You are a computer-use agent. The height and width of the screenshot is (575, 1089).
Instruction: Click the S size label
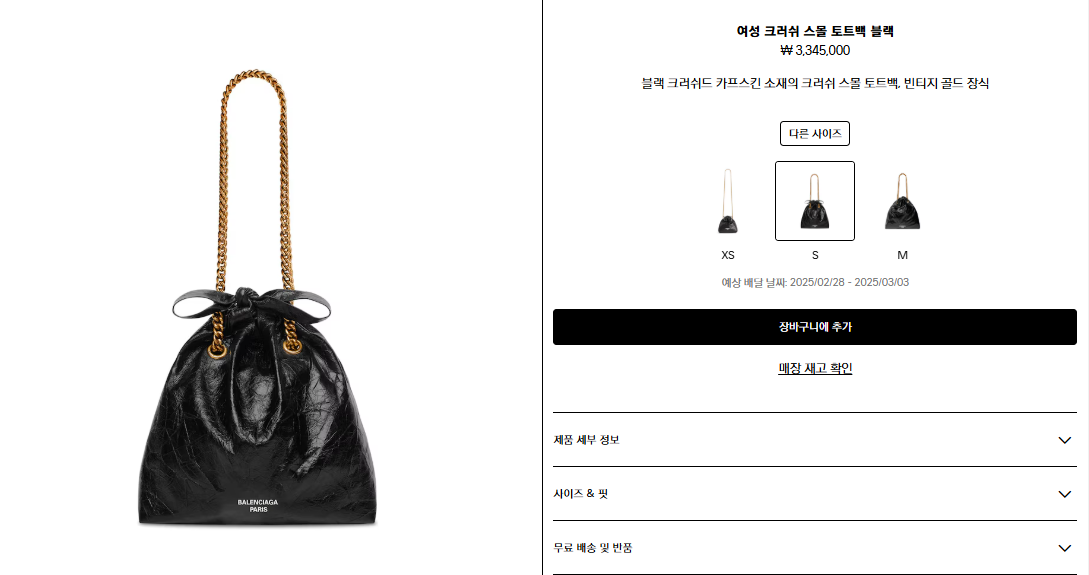[815, 255]
